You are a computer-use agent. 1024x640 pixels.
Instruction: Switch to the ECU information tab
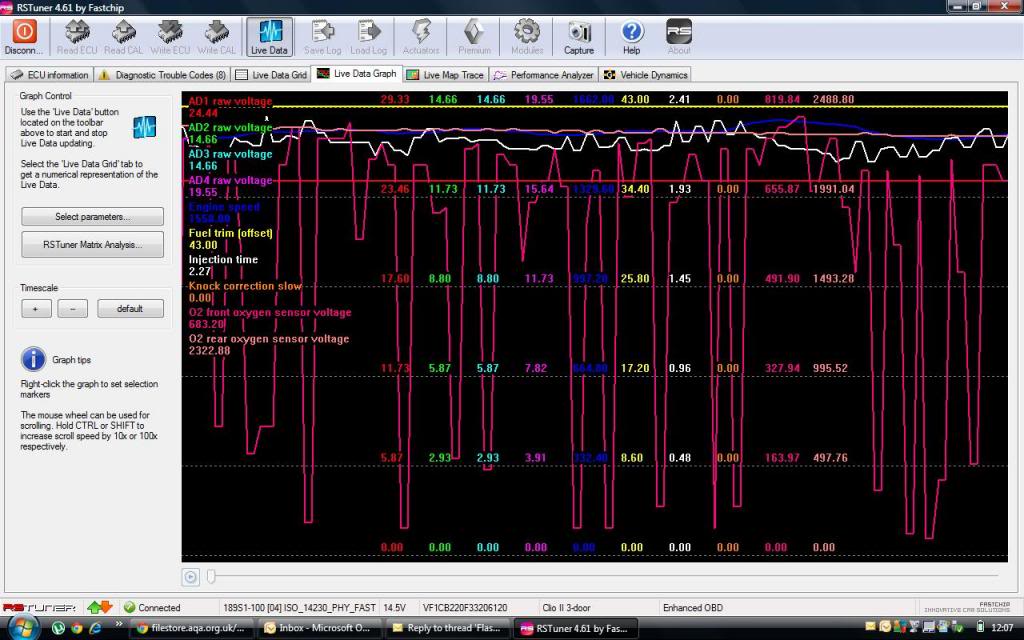click(x=50, y=75)
